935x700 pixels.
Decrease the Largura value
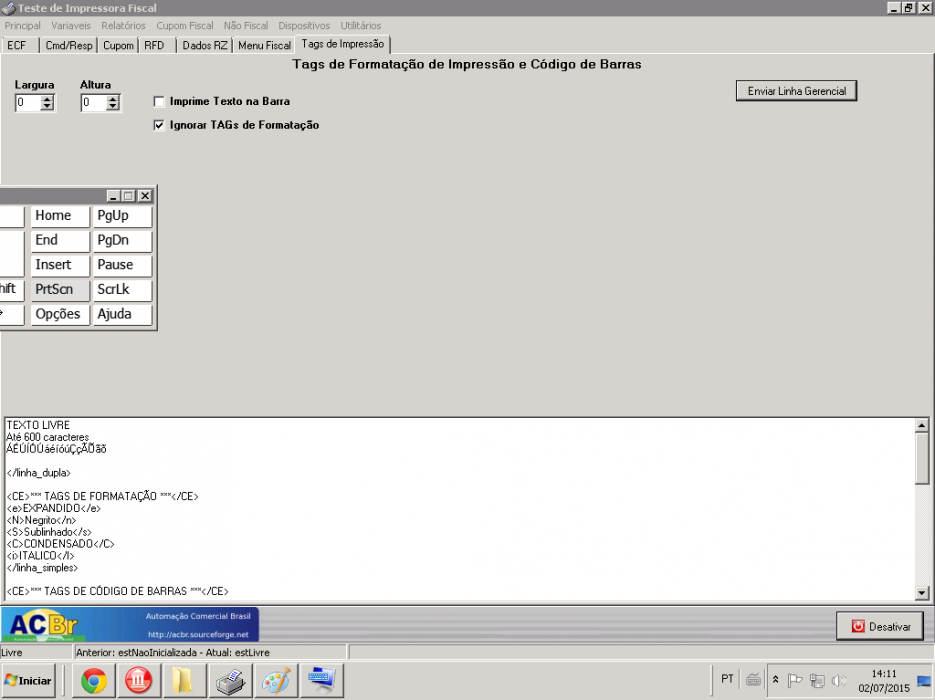47,107
